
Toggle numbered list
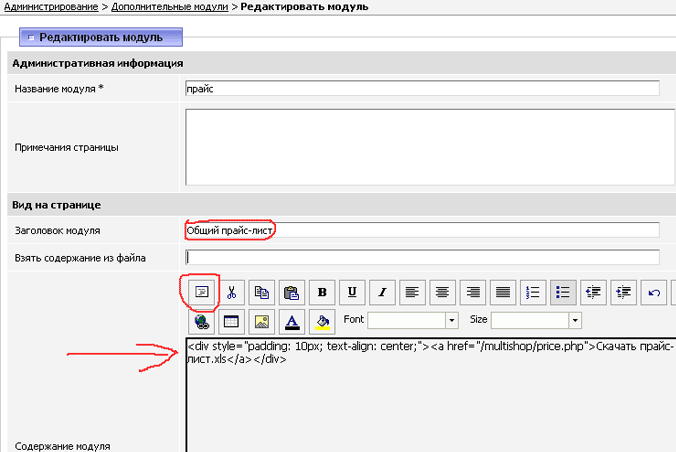point(533,292)
